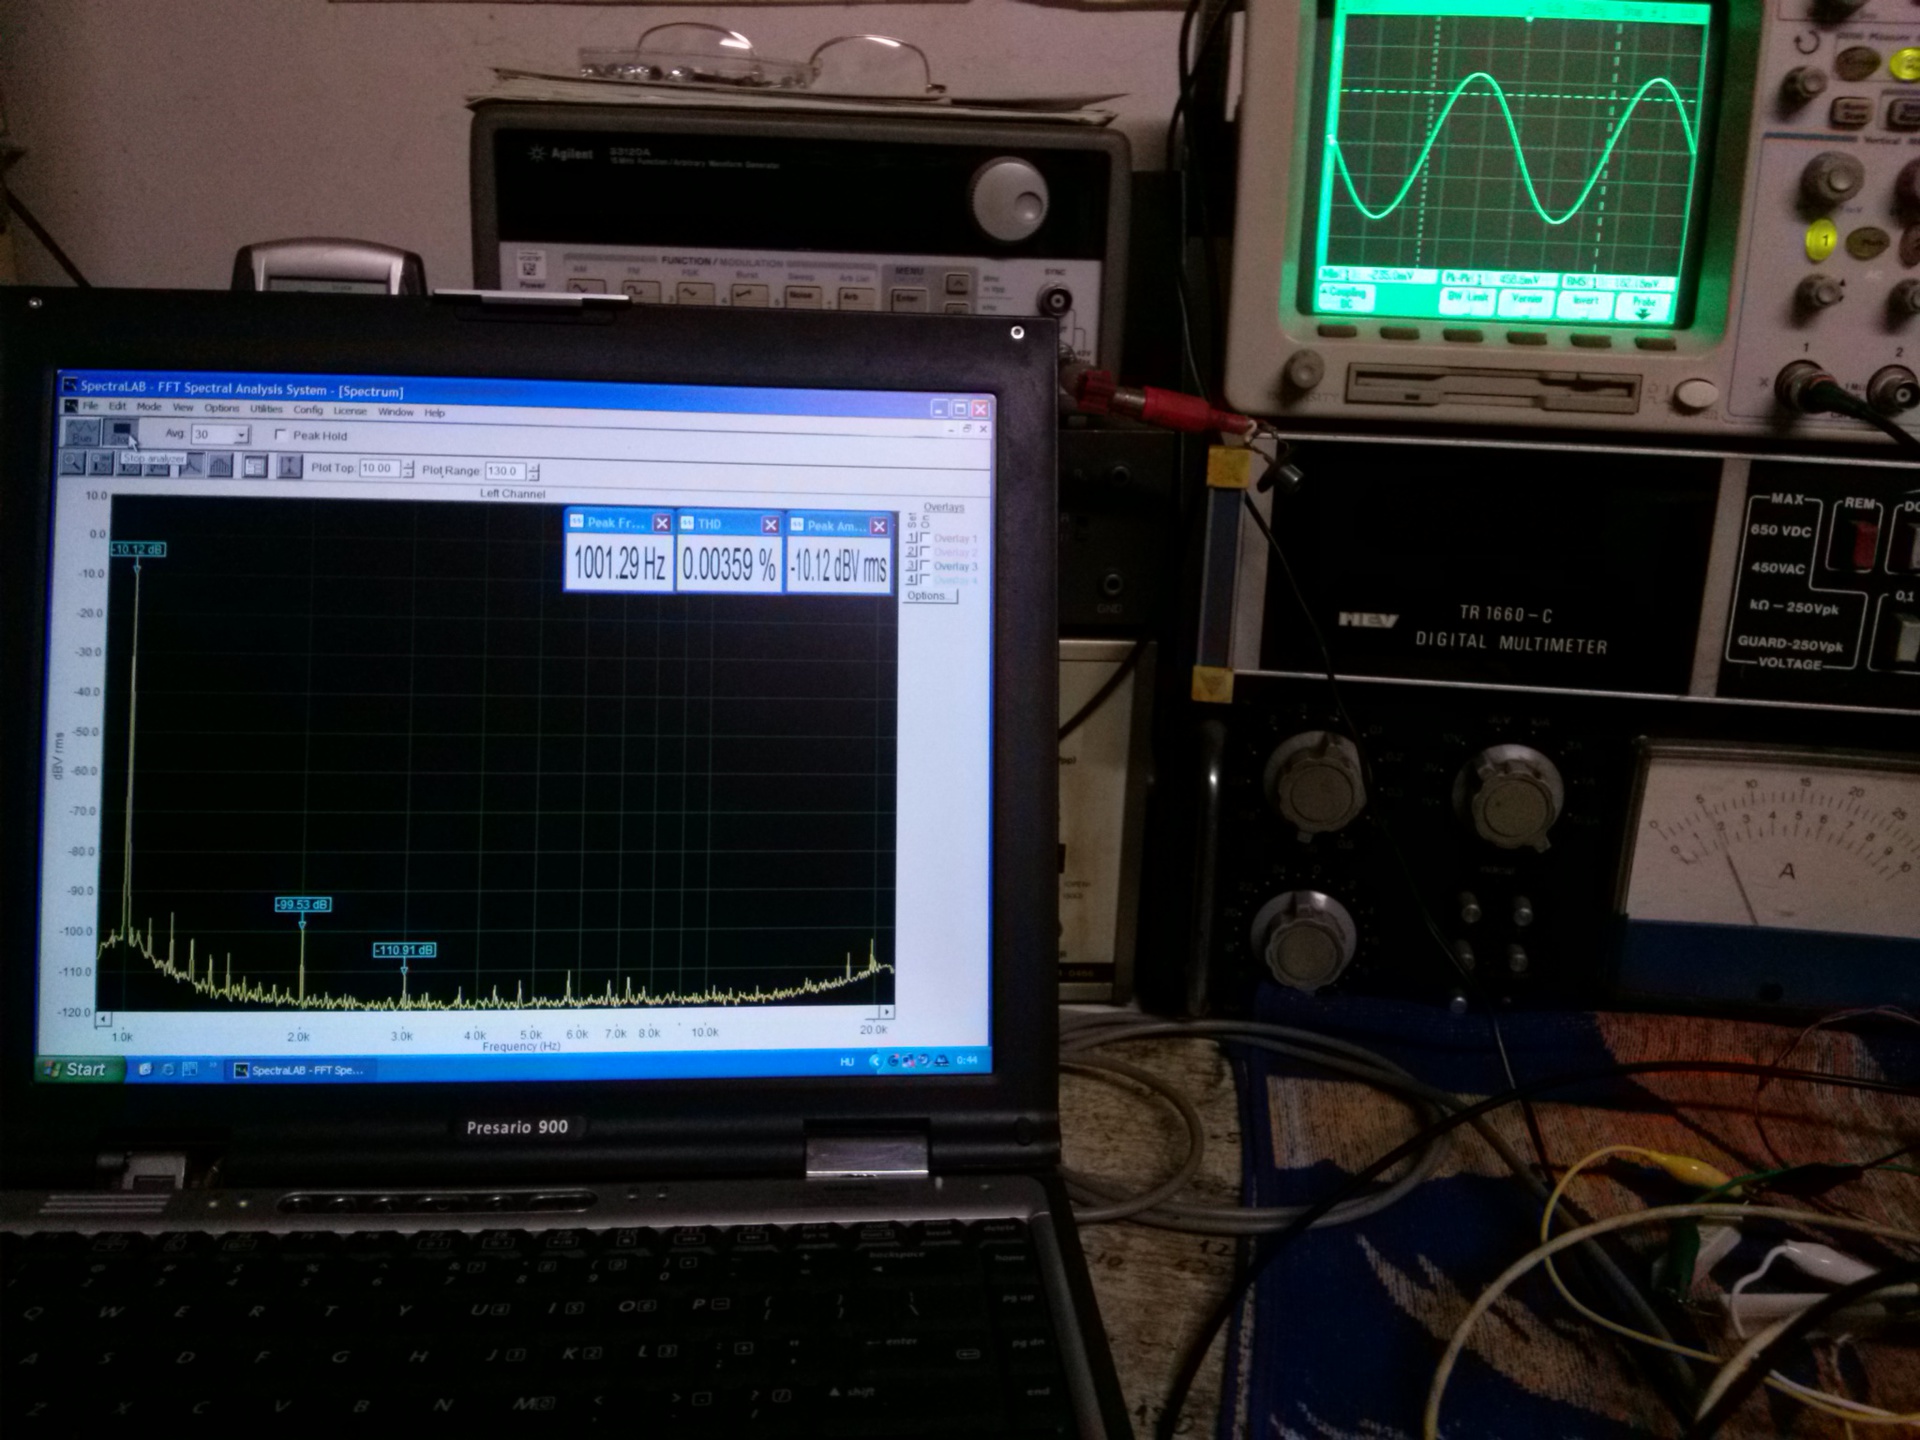Select the magnifier zoom tool icon

[72, 463]
